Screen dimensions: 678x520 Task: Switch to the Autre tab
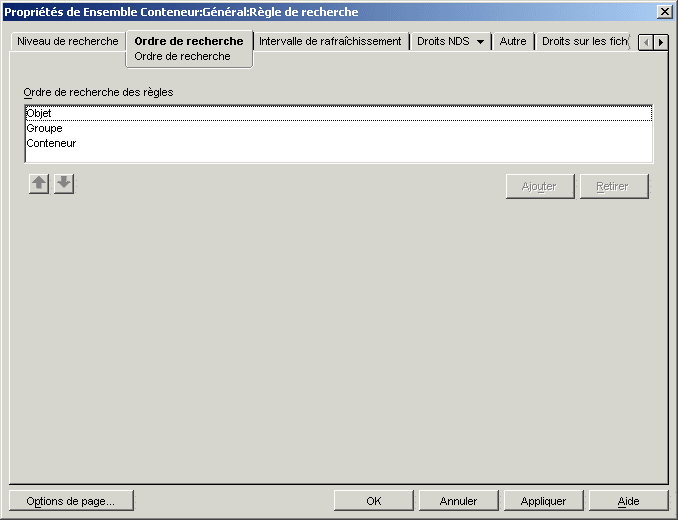(x=513, y=41)
